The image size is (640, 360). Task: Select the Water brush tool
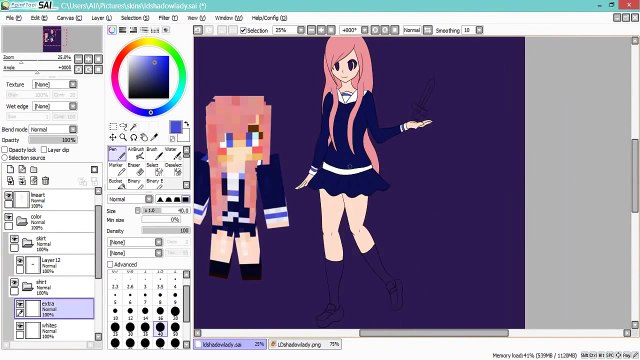173,153
